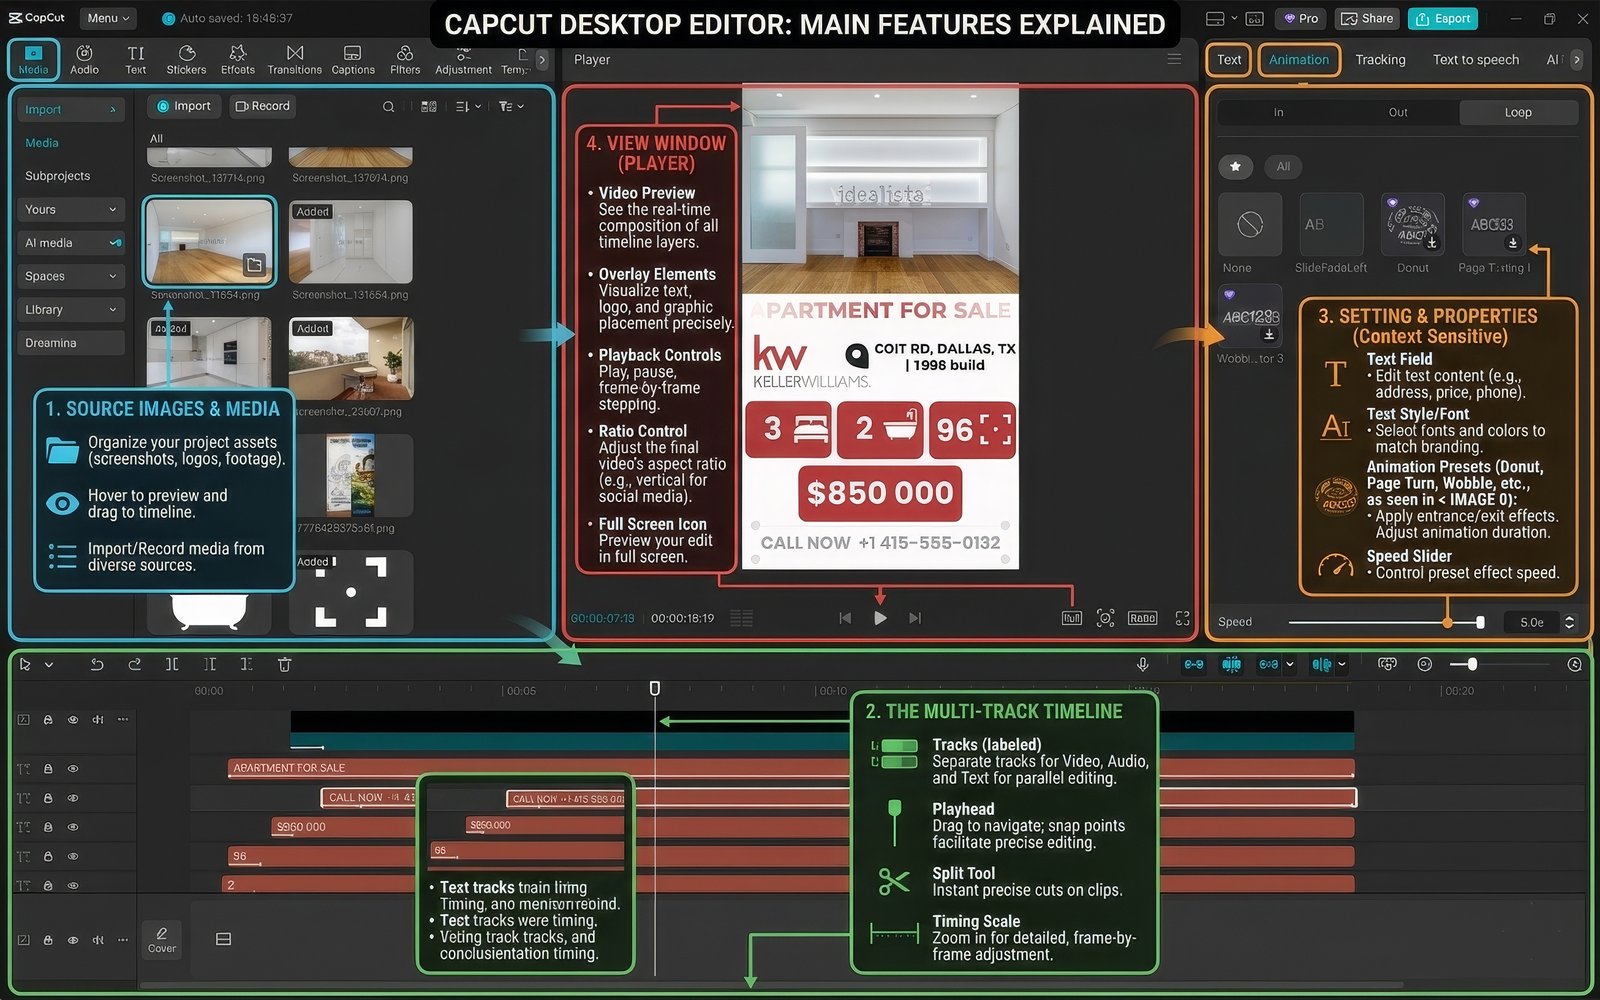Expand the Yours dropdown in sidebar

(x=71, y=209)
